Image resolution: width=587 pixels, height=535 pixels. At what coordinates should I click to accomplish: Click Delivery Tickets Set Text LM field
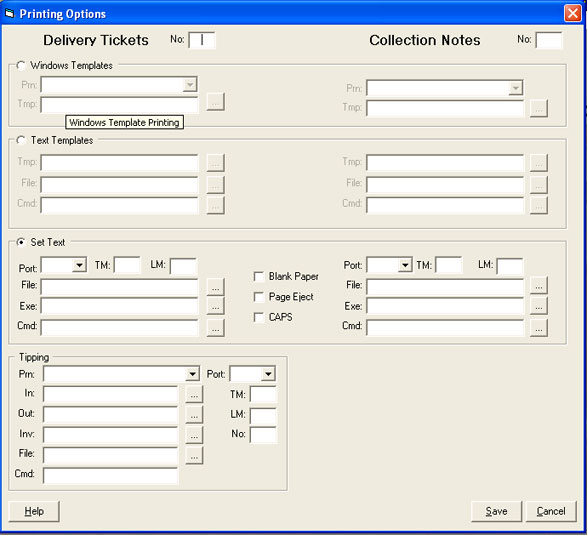coord(183,266)
